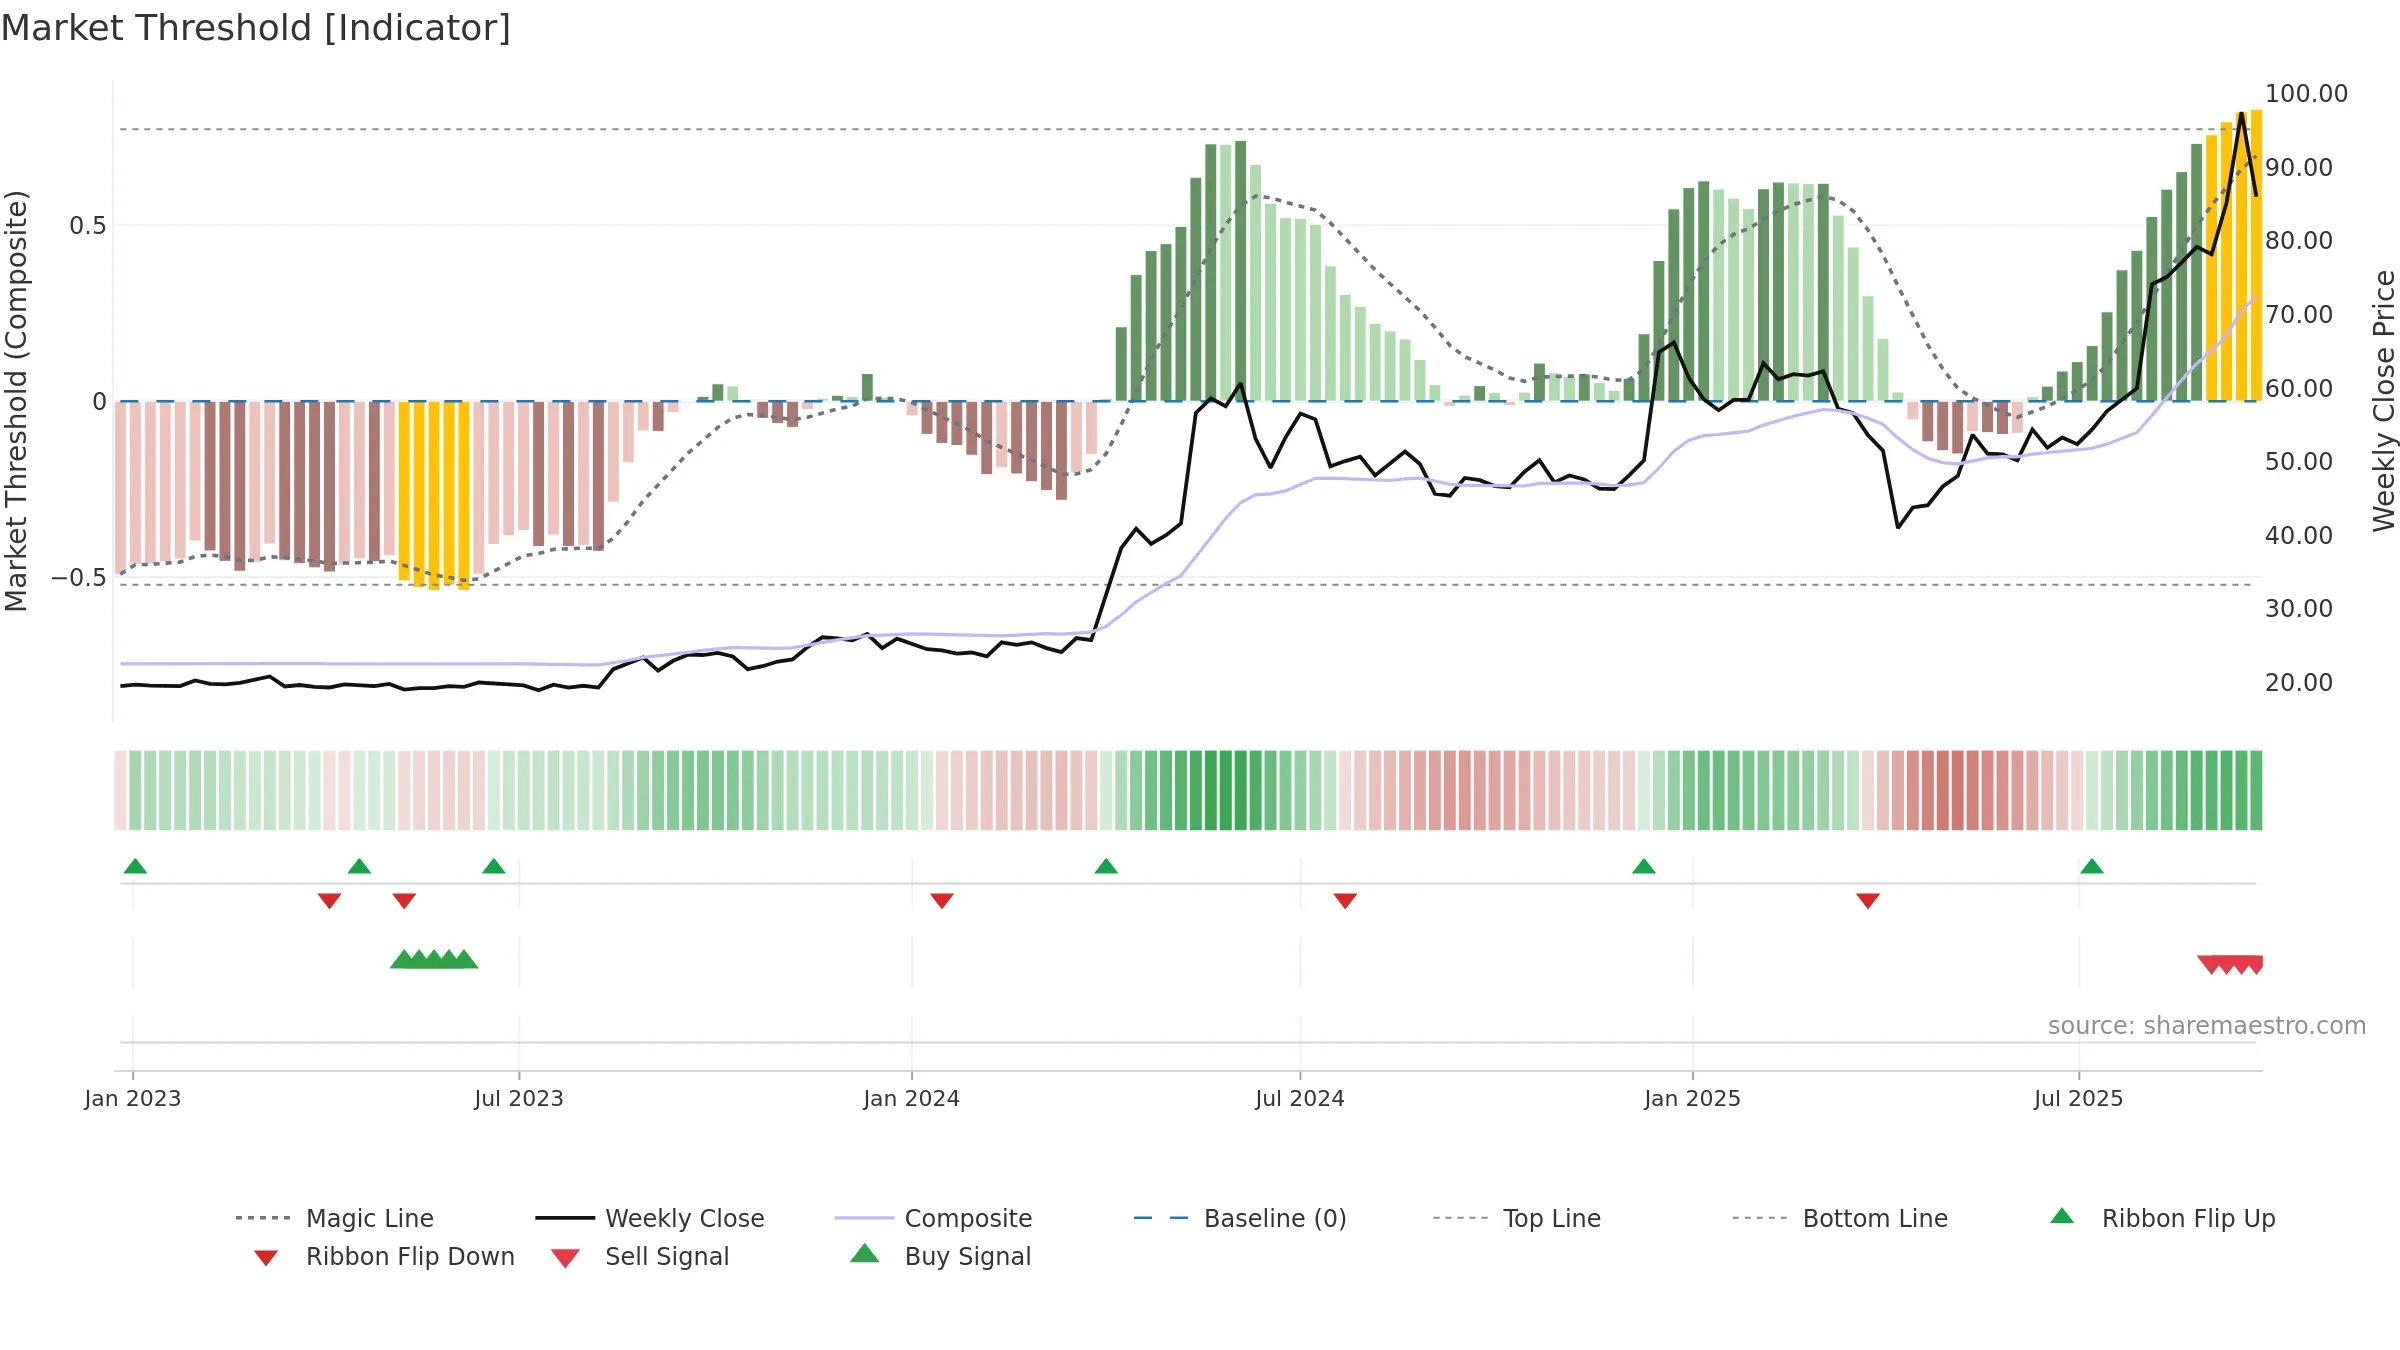Click the ribbon flip up marker before Jan 2025
The height and width of the screenshot is (1350, 2400).
pyautogui.click(x=1644, y=866)
